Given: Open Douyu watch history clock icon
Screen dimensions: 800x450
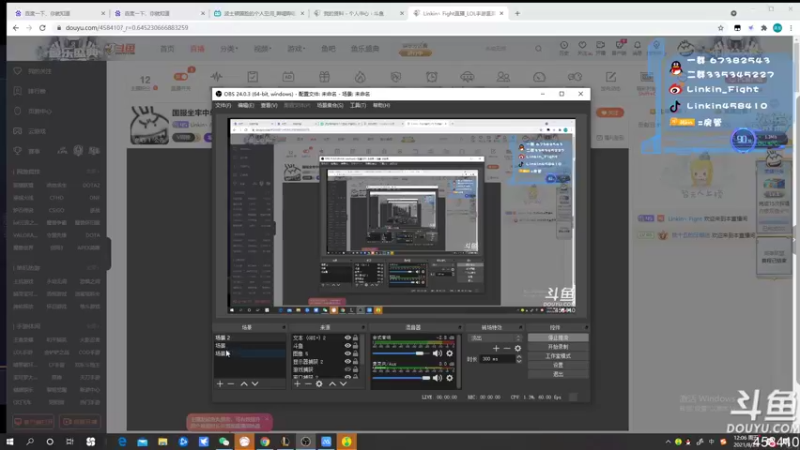Looking at the screenshot, I should pyautogui.click(x=564, y=46).
